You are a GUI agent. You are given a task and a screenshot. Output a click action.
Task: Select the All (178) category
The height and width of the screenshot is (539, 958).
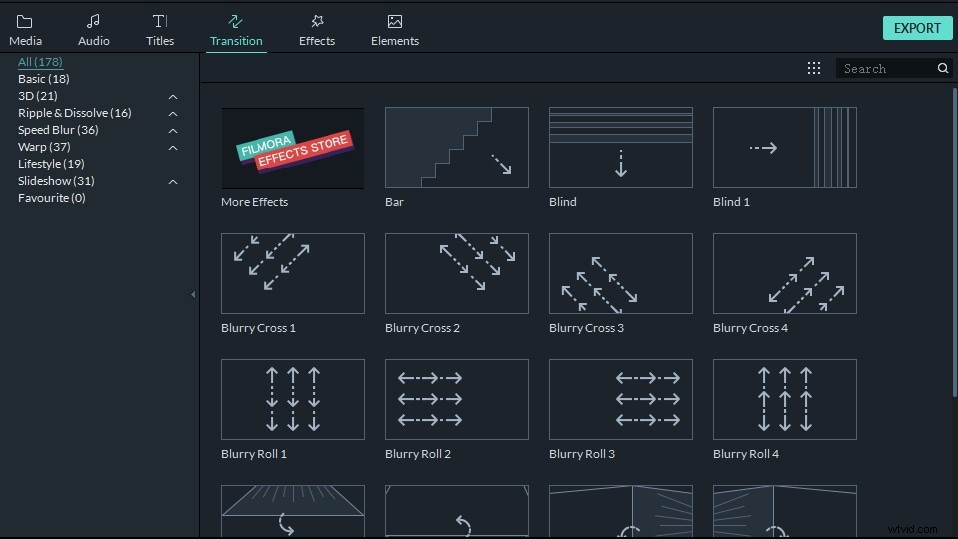pyautogui.click(x=40, y=62)
